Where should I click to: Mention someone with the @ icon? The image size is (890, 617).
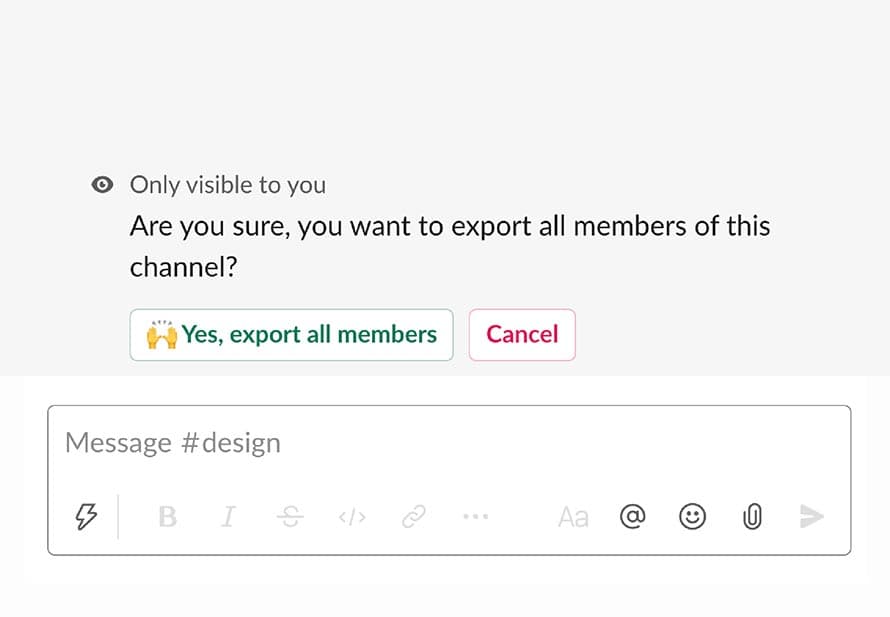point(633,517)
